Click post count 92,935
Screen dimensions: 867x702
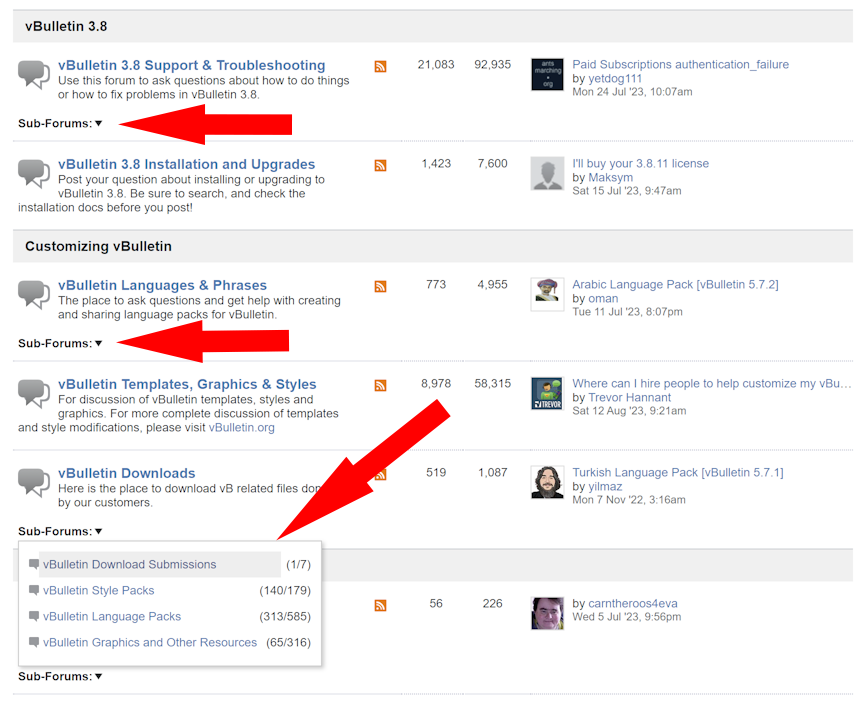[492, 64]
